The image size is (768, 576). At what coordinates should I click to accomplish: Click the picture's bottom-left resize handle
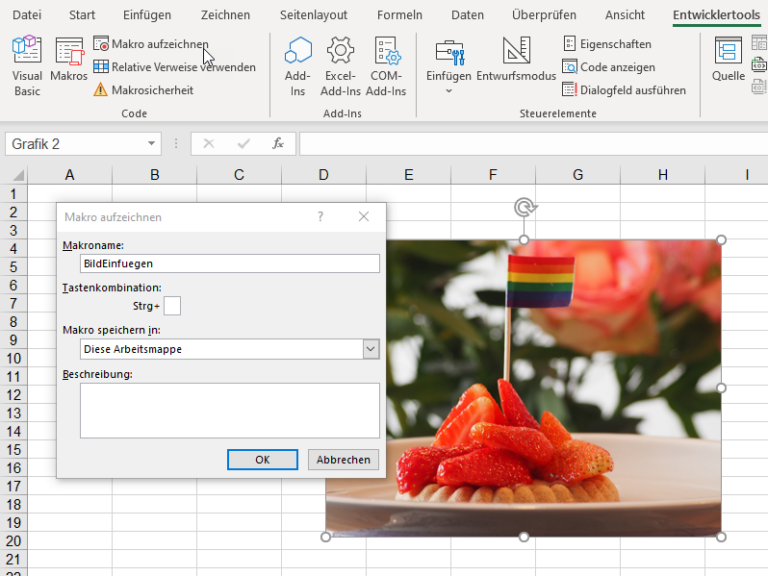pyautogui.click(x=326, y=537)
